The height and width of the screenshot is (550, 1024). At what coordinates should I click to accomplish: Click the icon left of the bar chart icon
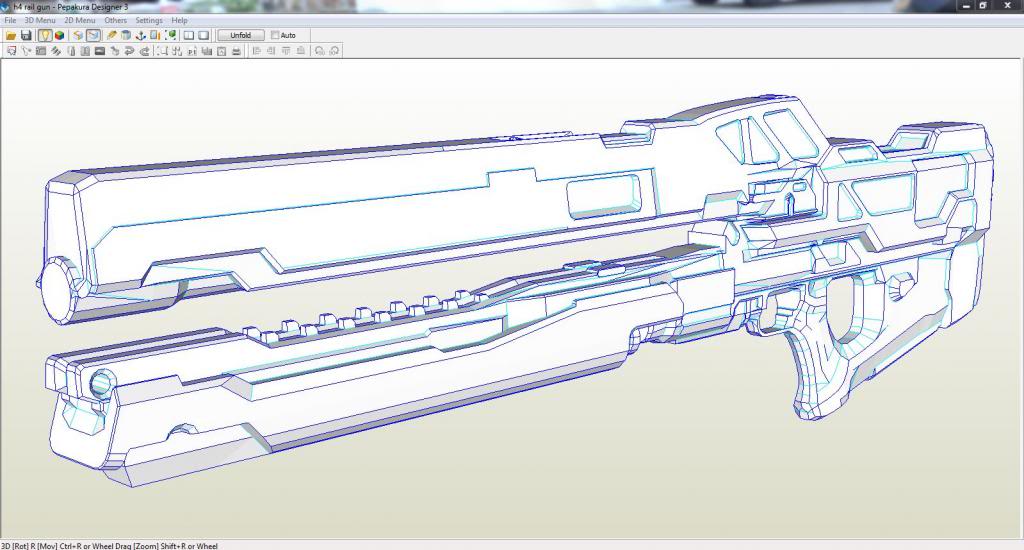192,51
